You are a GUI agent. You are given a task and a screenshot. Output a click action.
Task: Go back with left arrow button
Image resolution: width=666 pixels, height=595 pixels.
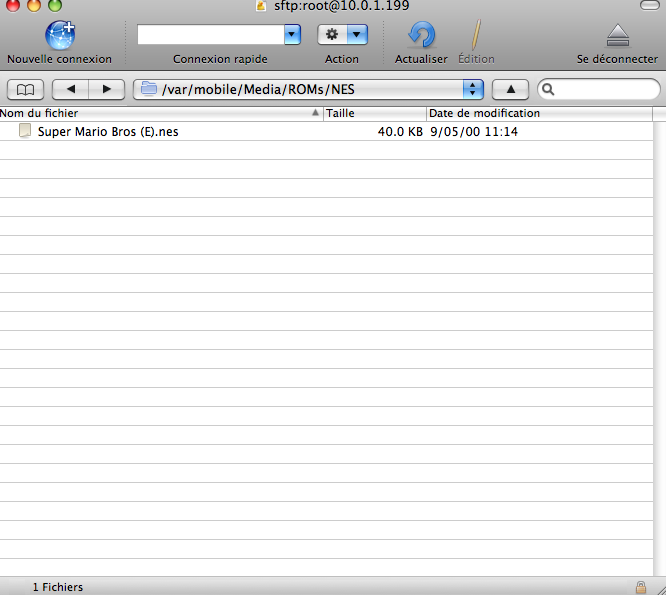(x=71, y=90)
